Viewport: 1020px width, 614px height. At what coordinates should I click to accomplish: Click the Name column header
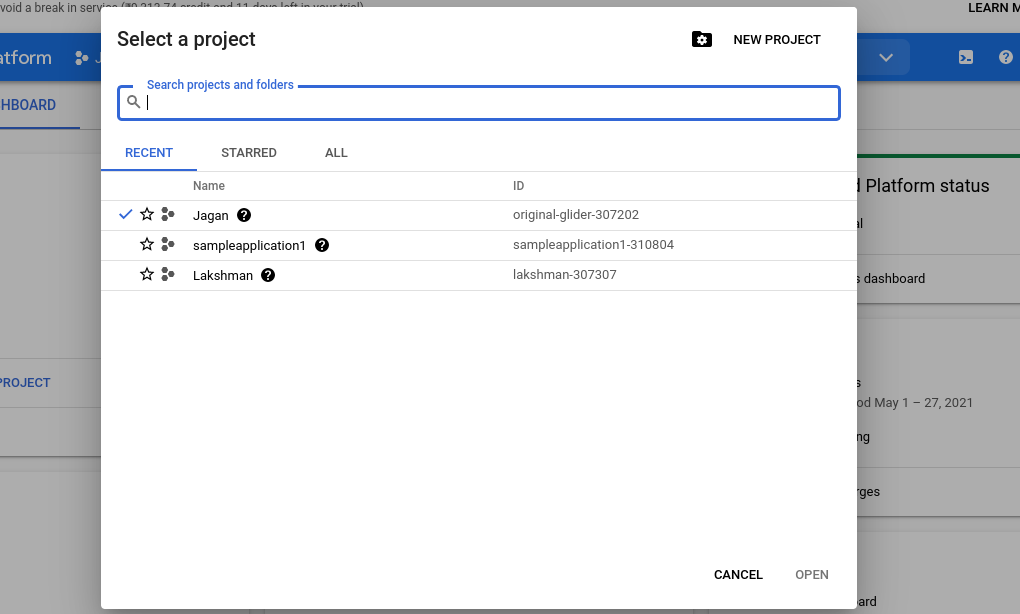(x=209, y=186)
